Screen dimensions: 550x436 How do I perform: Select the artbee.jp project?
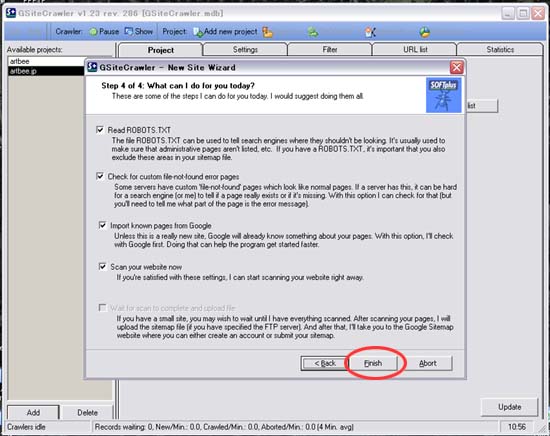click(x=46, y=71)
